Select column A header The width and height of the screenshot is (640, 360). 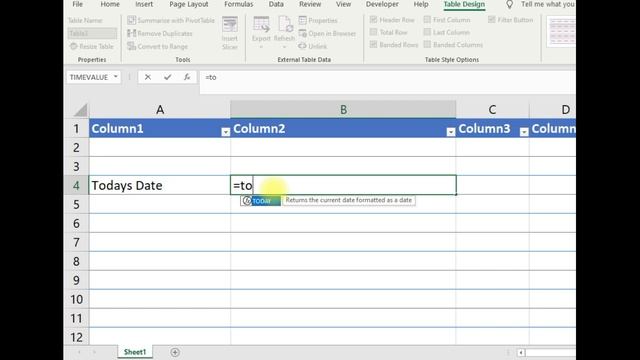(x=160, y=110)
